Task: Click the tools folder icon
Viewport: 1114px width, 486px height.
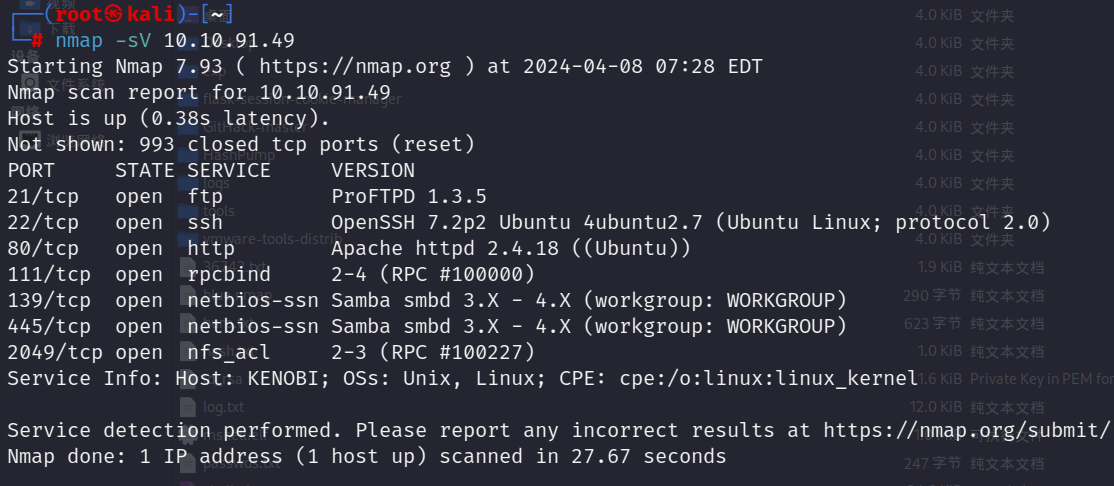Action: pos(188,211)
